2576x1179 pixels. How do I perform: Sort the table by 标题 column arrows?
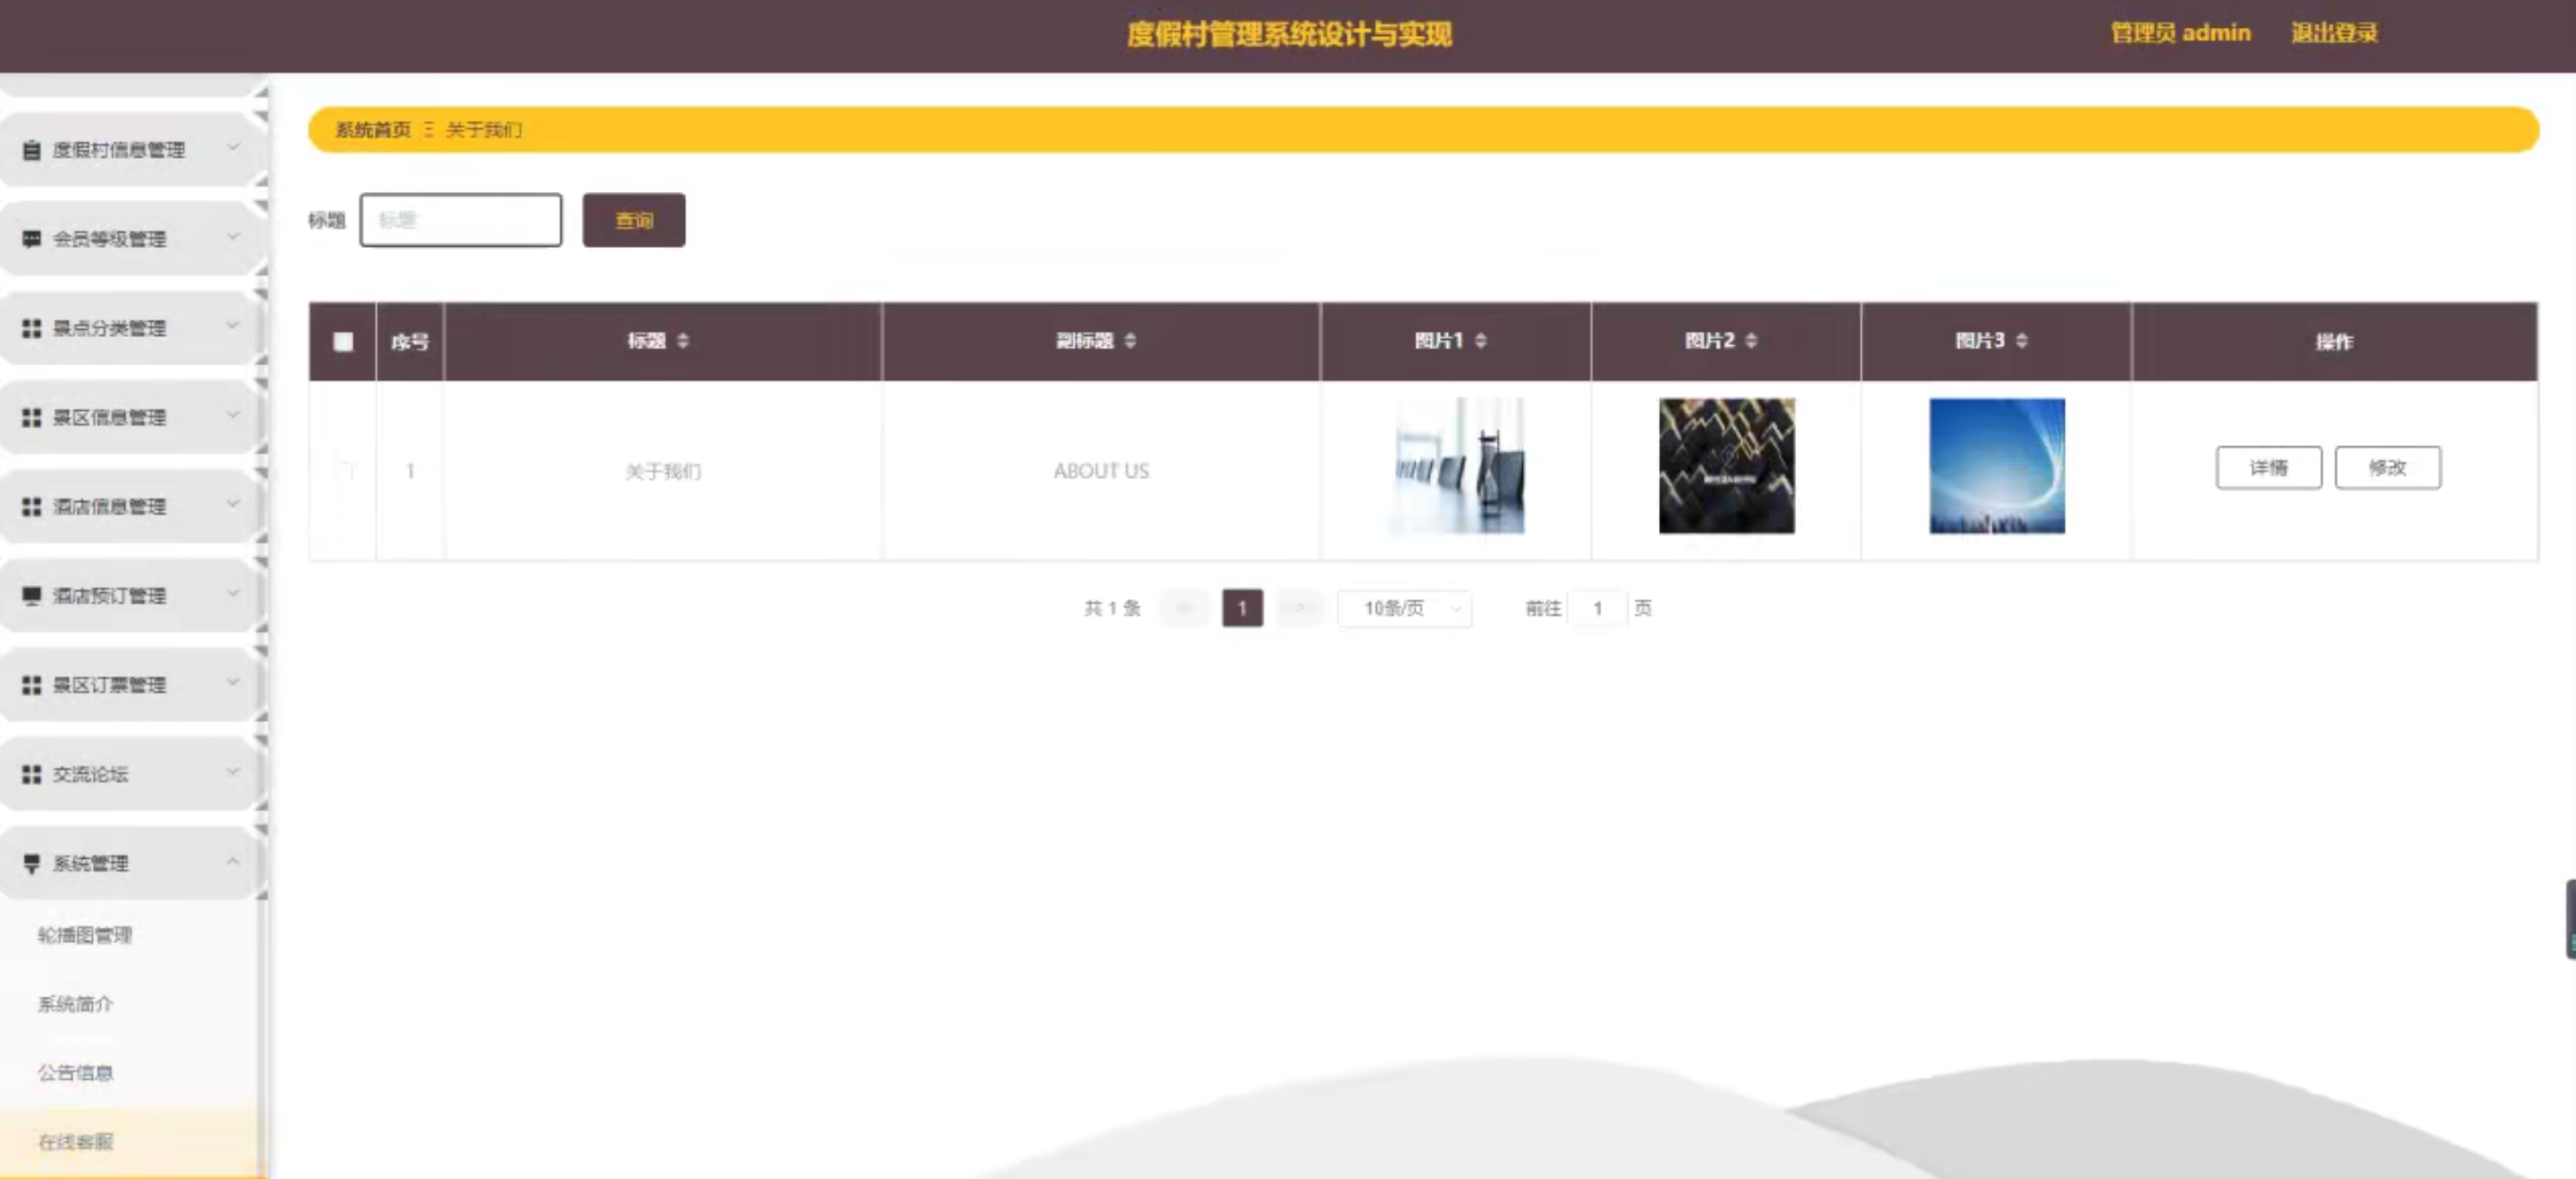[683, 341]
